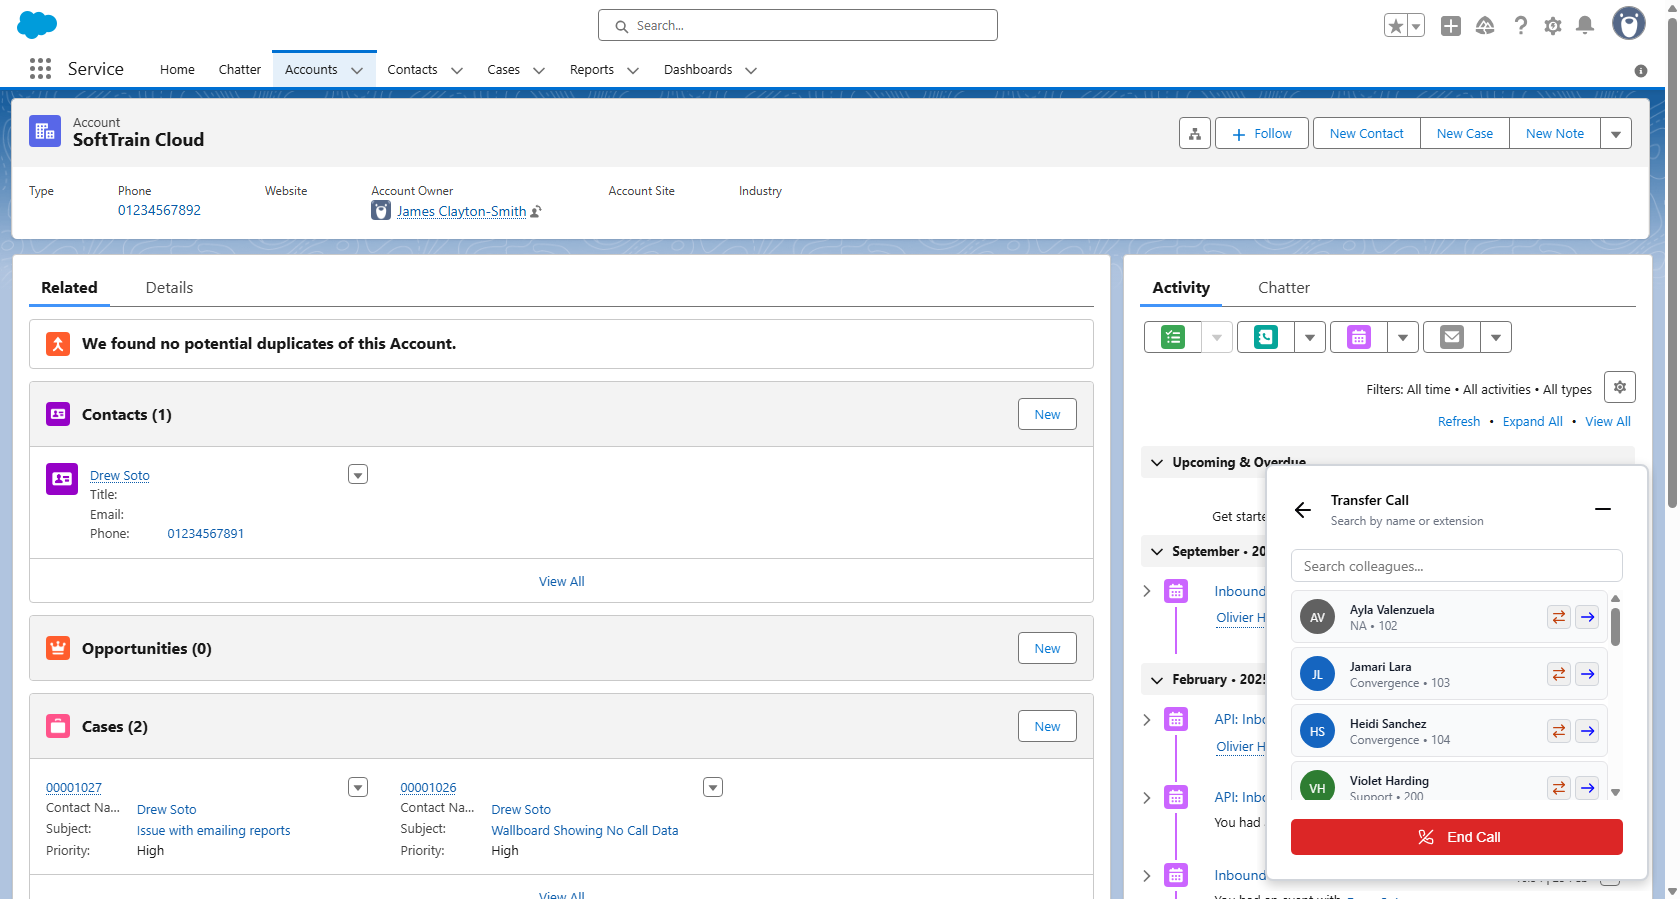Expand the Cases navigation dropdown
This screenshot has width=1680, height=899.
(539, 71)
